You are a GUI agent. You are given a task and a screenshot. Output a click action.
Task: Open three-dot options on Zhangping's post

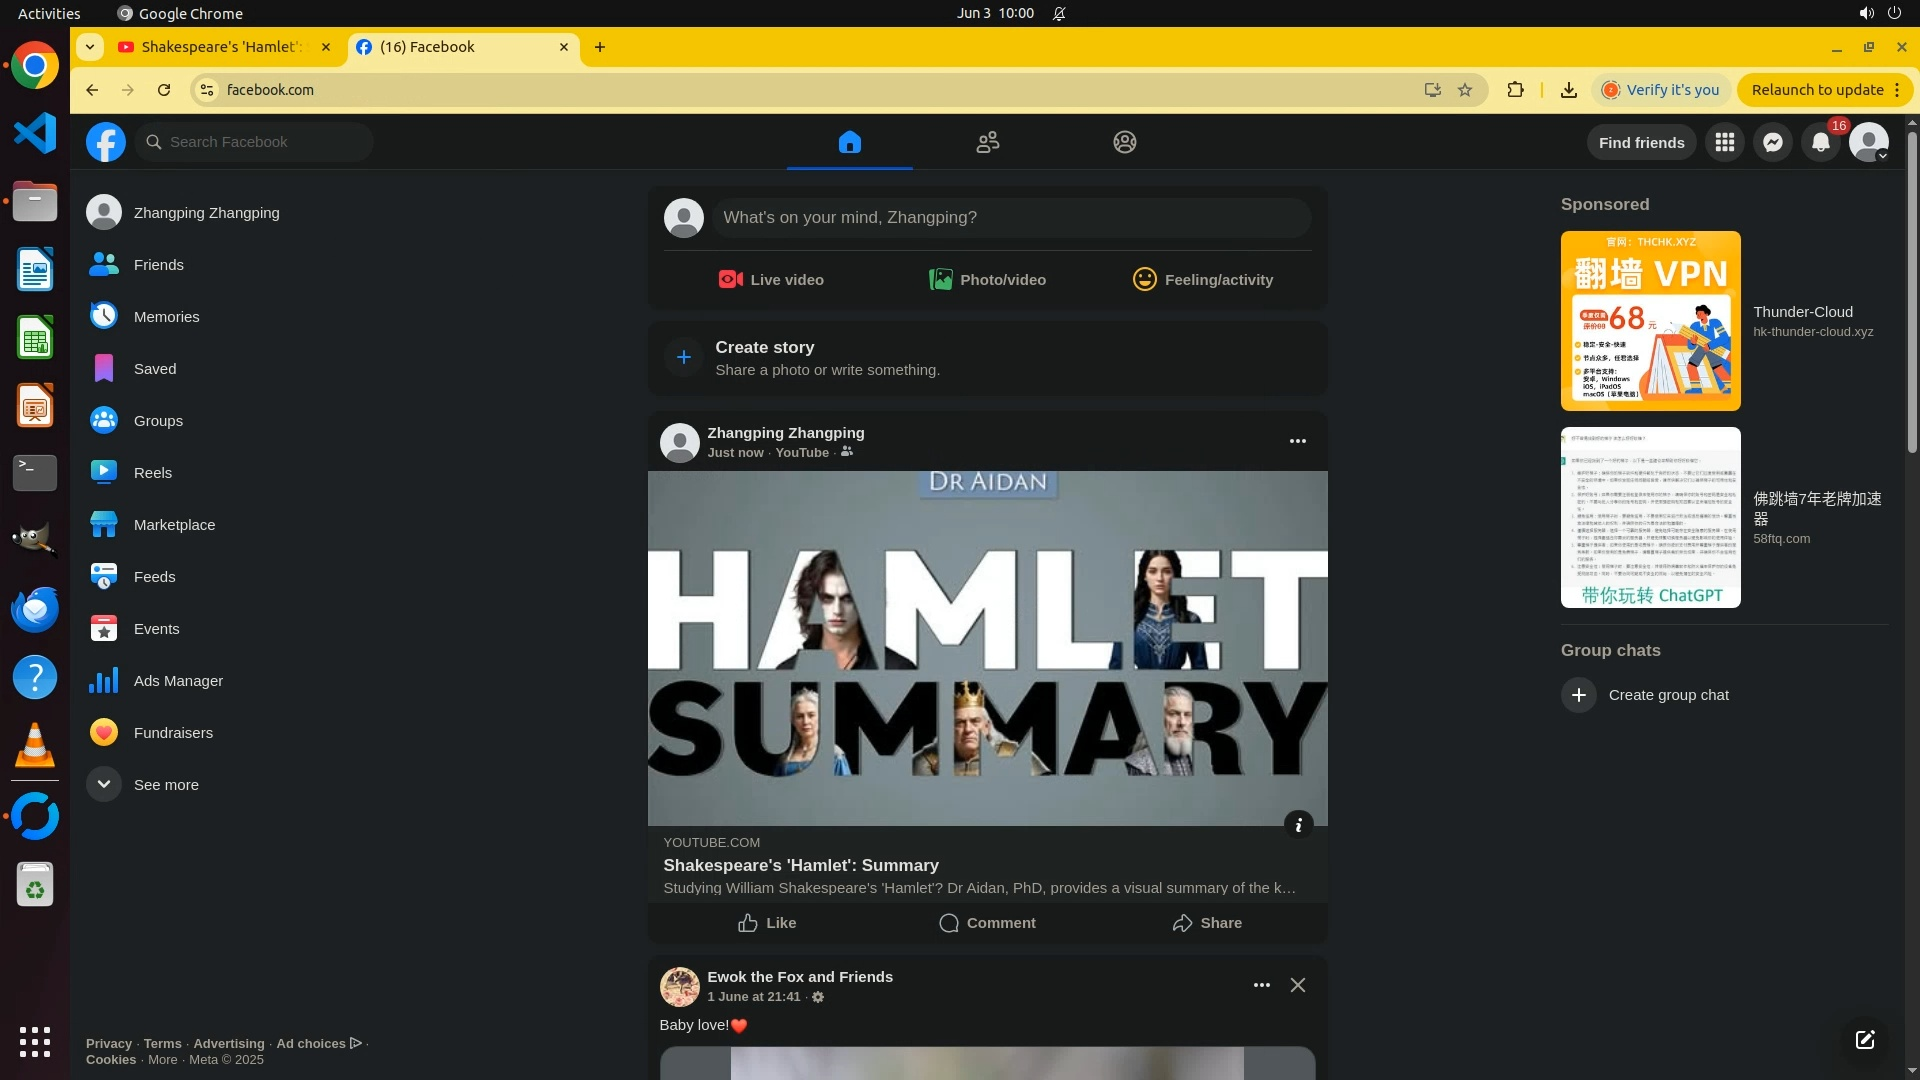pos(1298,441)
